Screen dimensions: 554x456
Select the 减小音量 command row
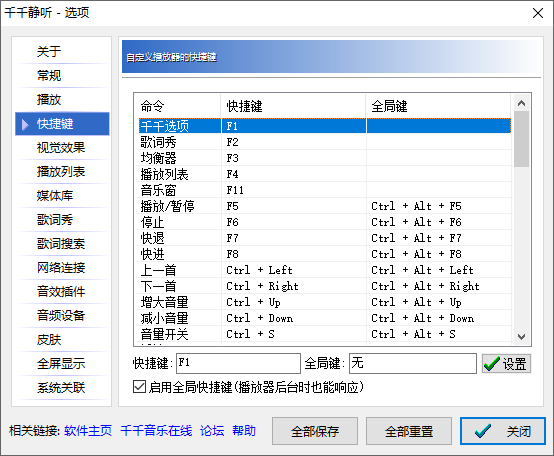(x=325, y=318)
